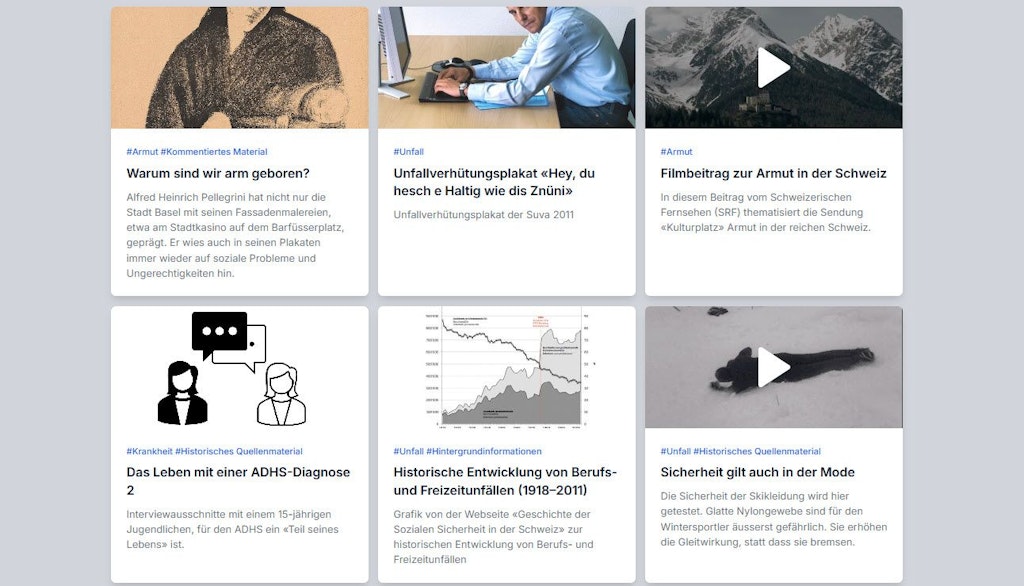Click the Pellegrini poster drawing thumbnail
The width and height of the screenshot is (1024, 586).
(x=240, y=68)
